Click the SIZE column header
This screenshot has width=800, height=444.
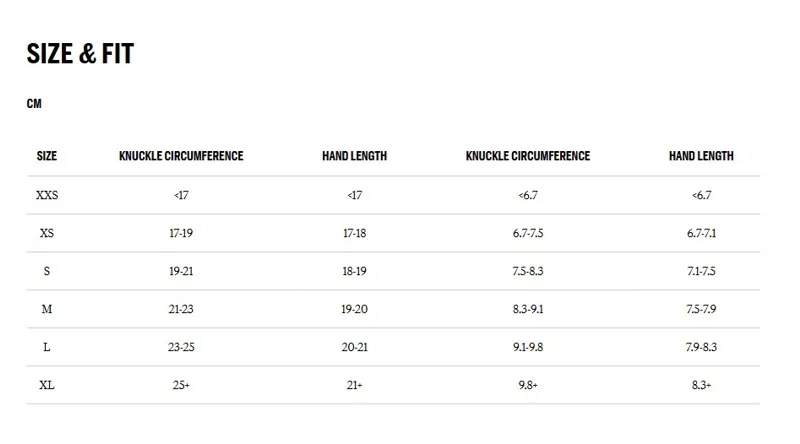point(47,156)
